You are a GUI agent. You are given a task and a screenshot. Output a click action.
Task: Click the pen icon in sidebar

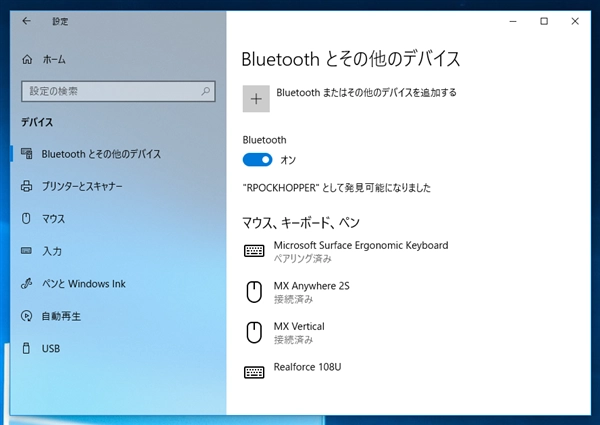26,283
